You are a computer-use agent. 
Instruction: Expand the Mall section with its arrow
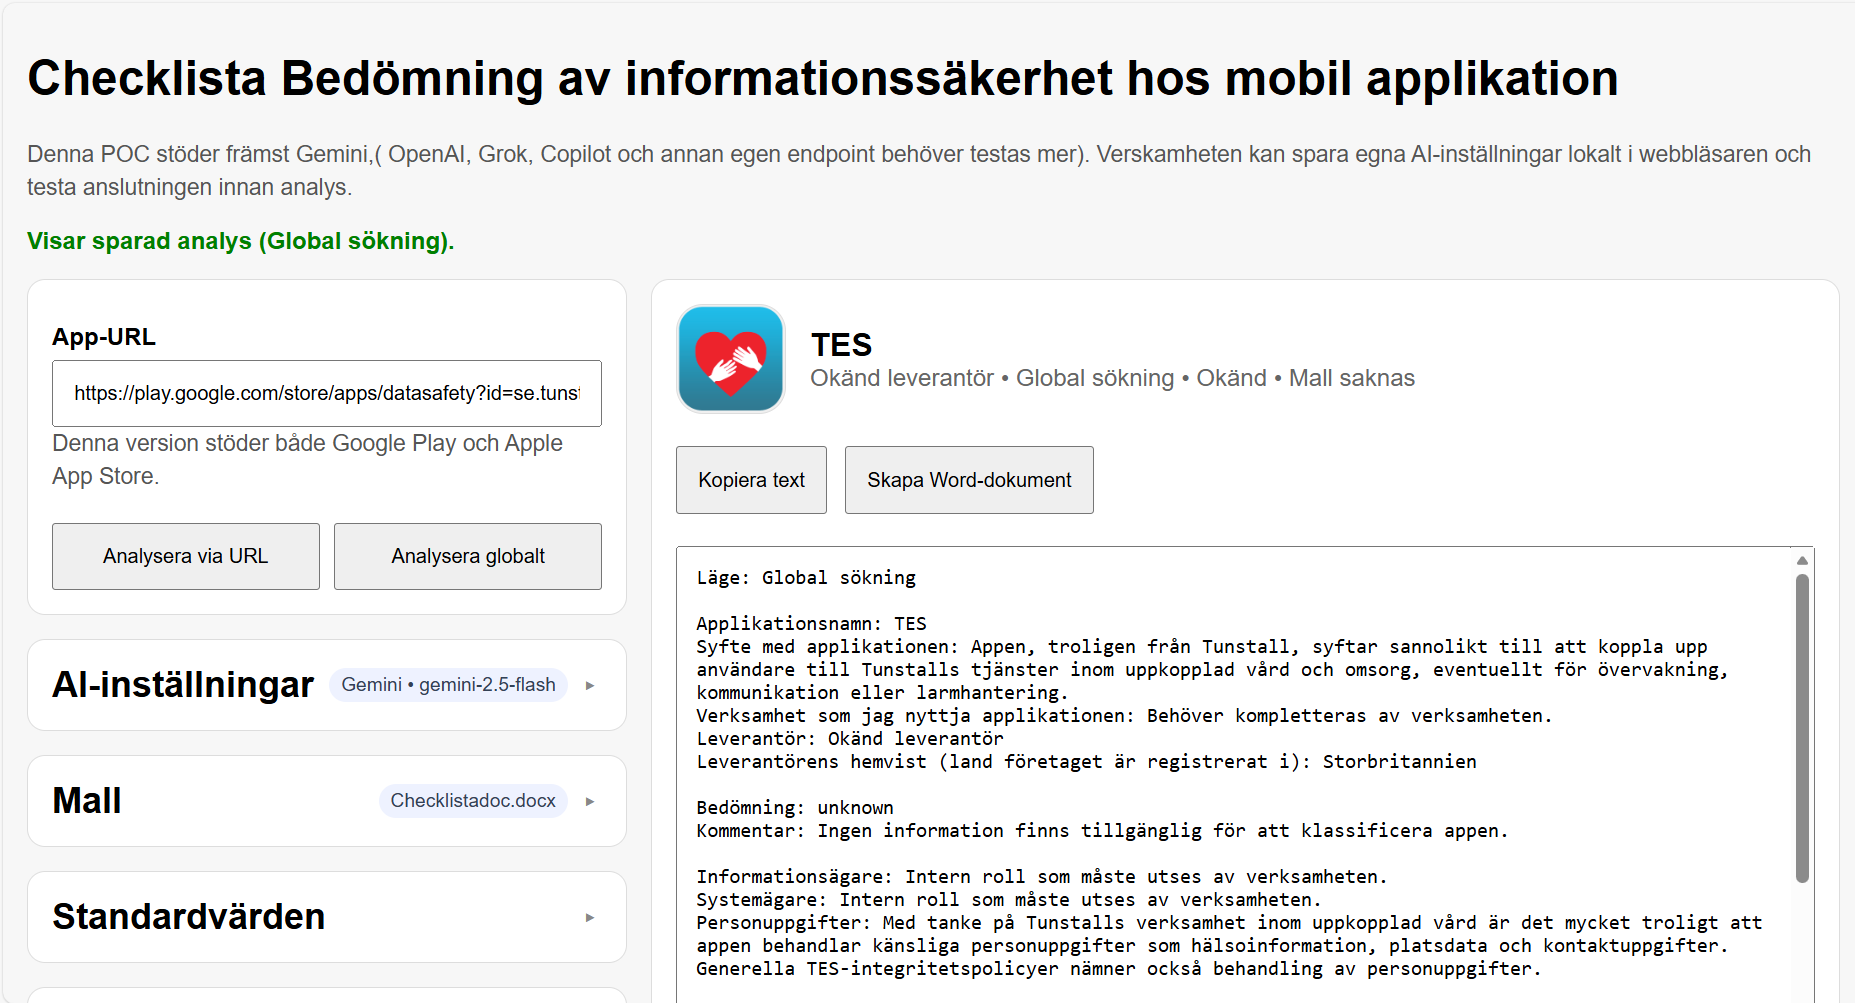[x=590, y=802]
